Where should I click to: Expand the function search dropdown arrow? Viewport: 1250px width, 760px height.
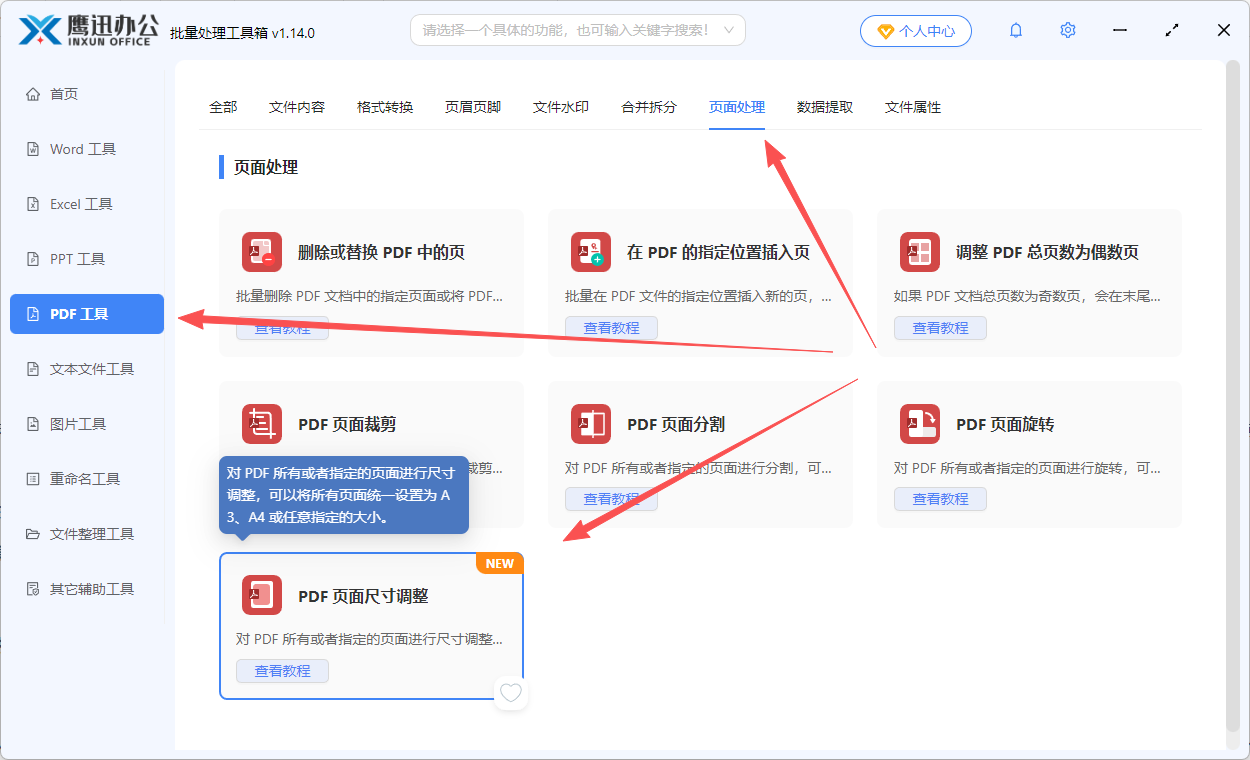728,30
